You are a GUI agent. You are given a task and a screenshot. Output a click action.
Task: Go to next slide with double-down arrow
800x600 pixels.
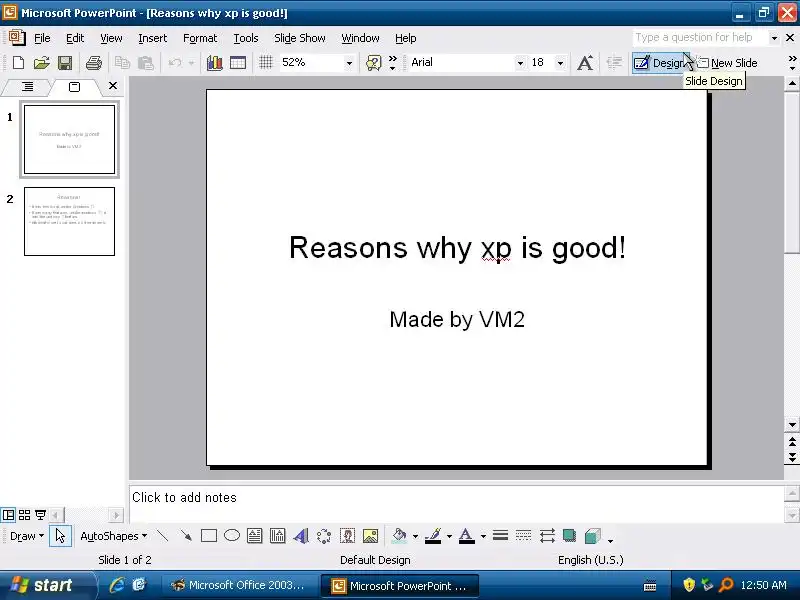(792, 457)
